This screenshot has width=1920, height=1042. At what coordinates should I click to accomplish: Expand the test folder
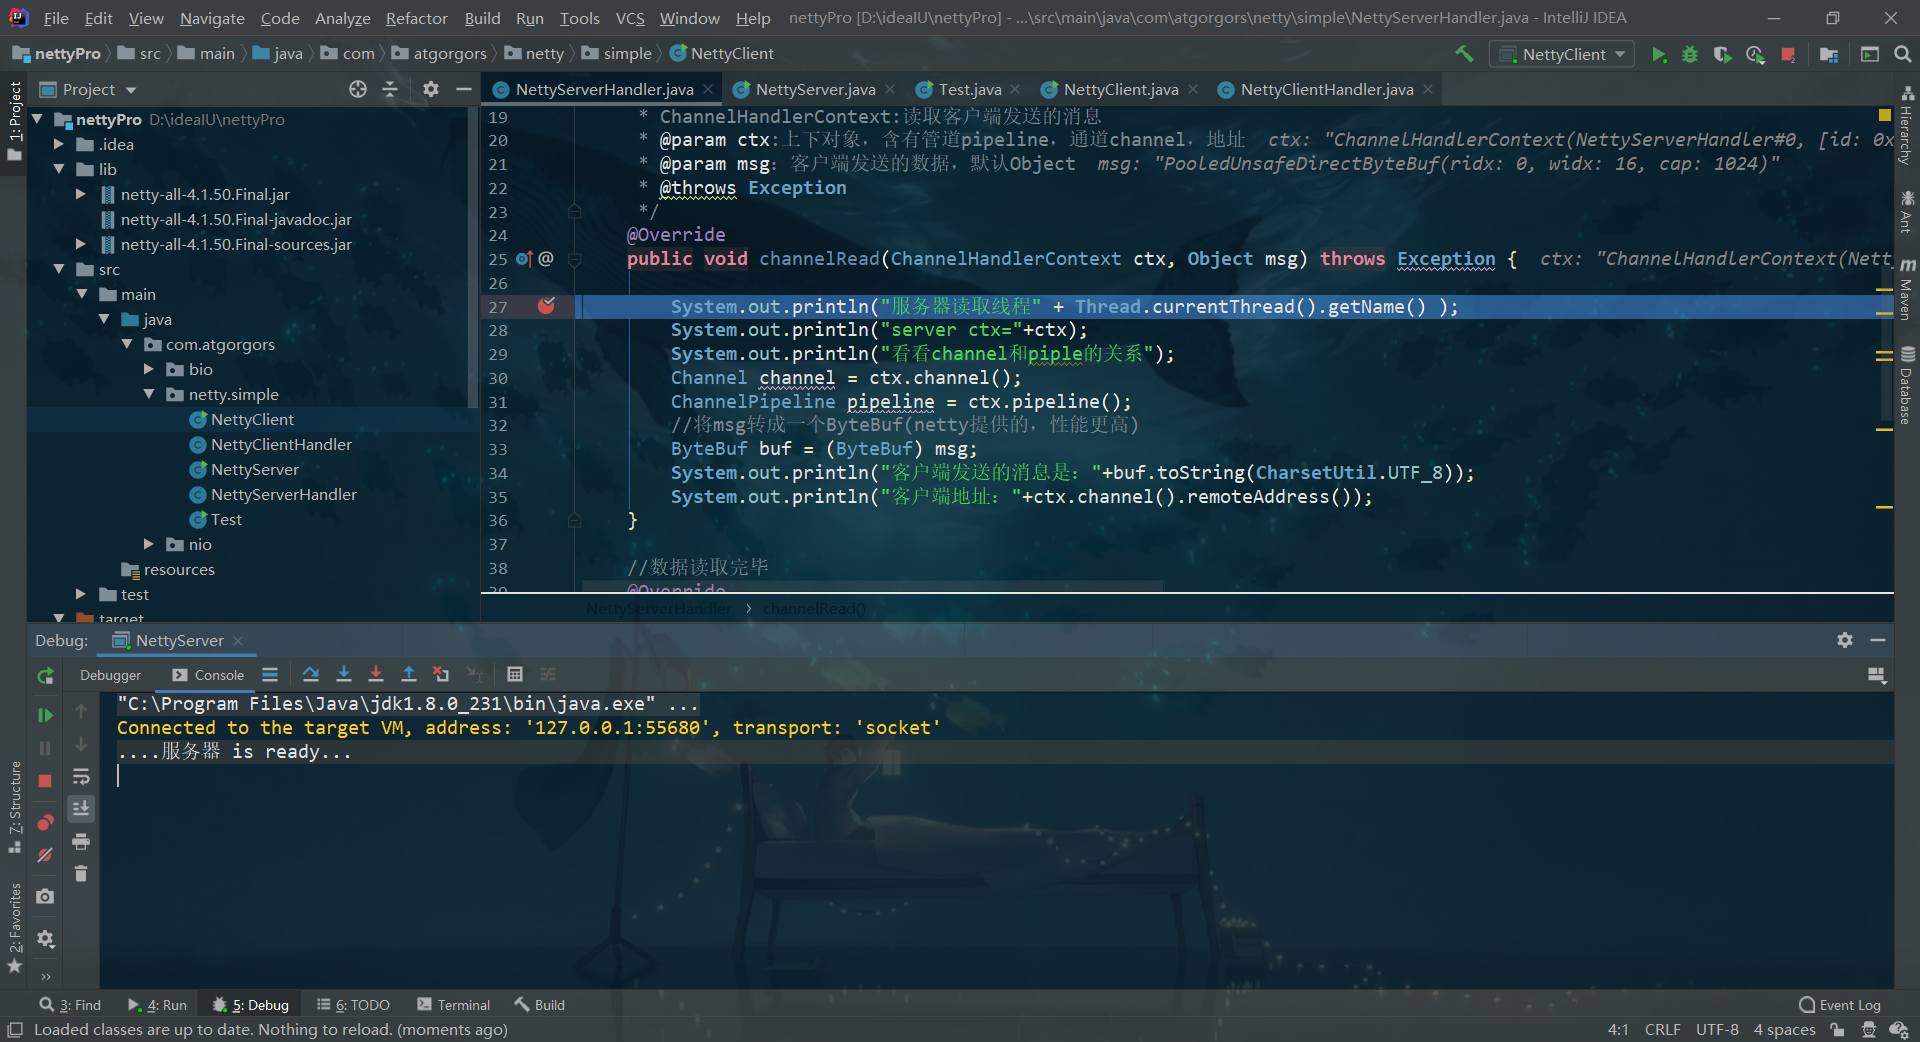coord(81,594)
